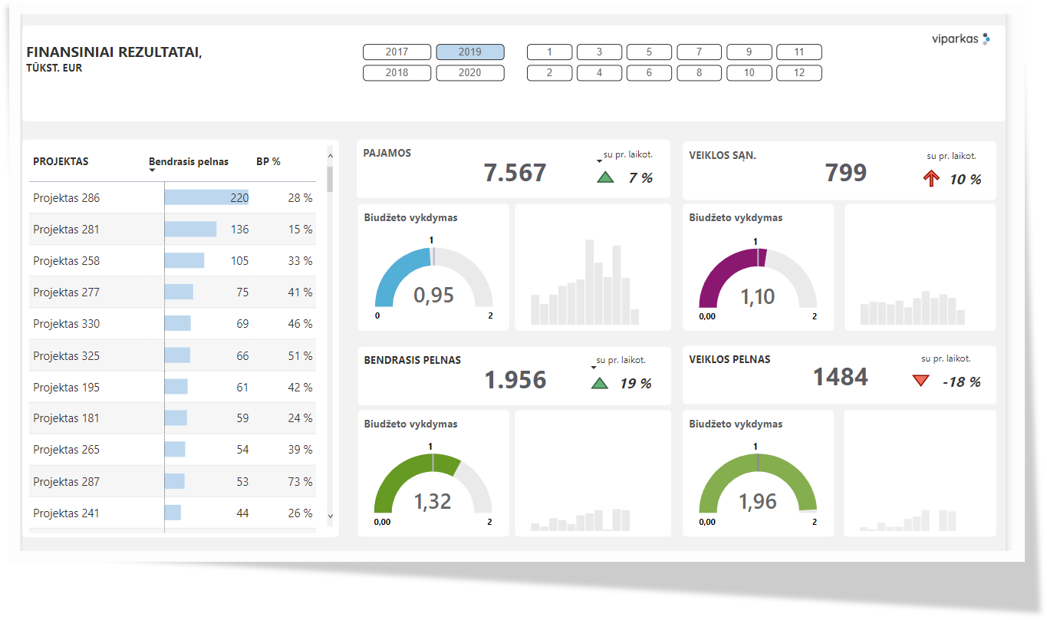Image resolution: width=1047 pixels, height=620 pixels.
Task: Click red down triangle in Veiklos pelnas card
Action: 920,381
